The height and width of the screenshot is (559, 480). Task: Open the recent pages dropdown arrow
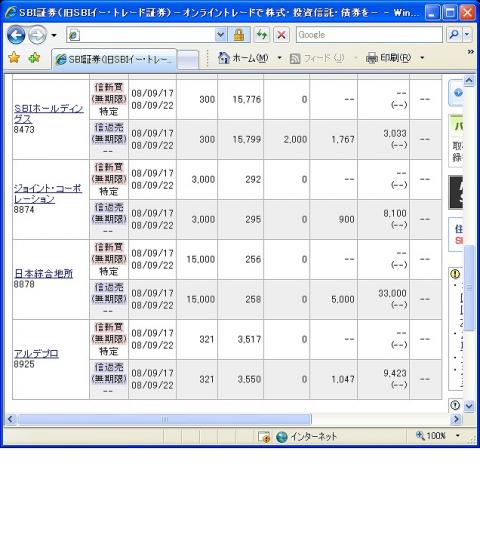click(54, 35)
